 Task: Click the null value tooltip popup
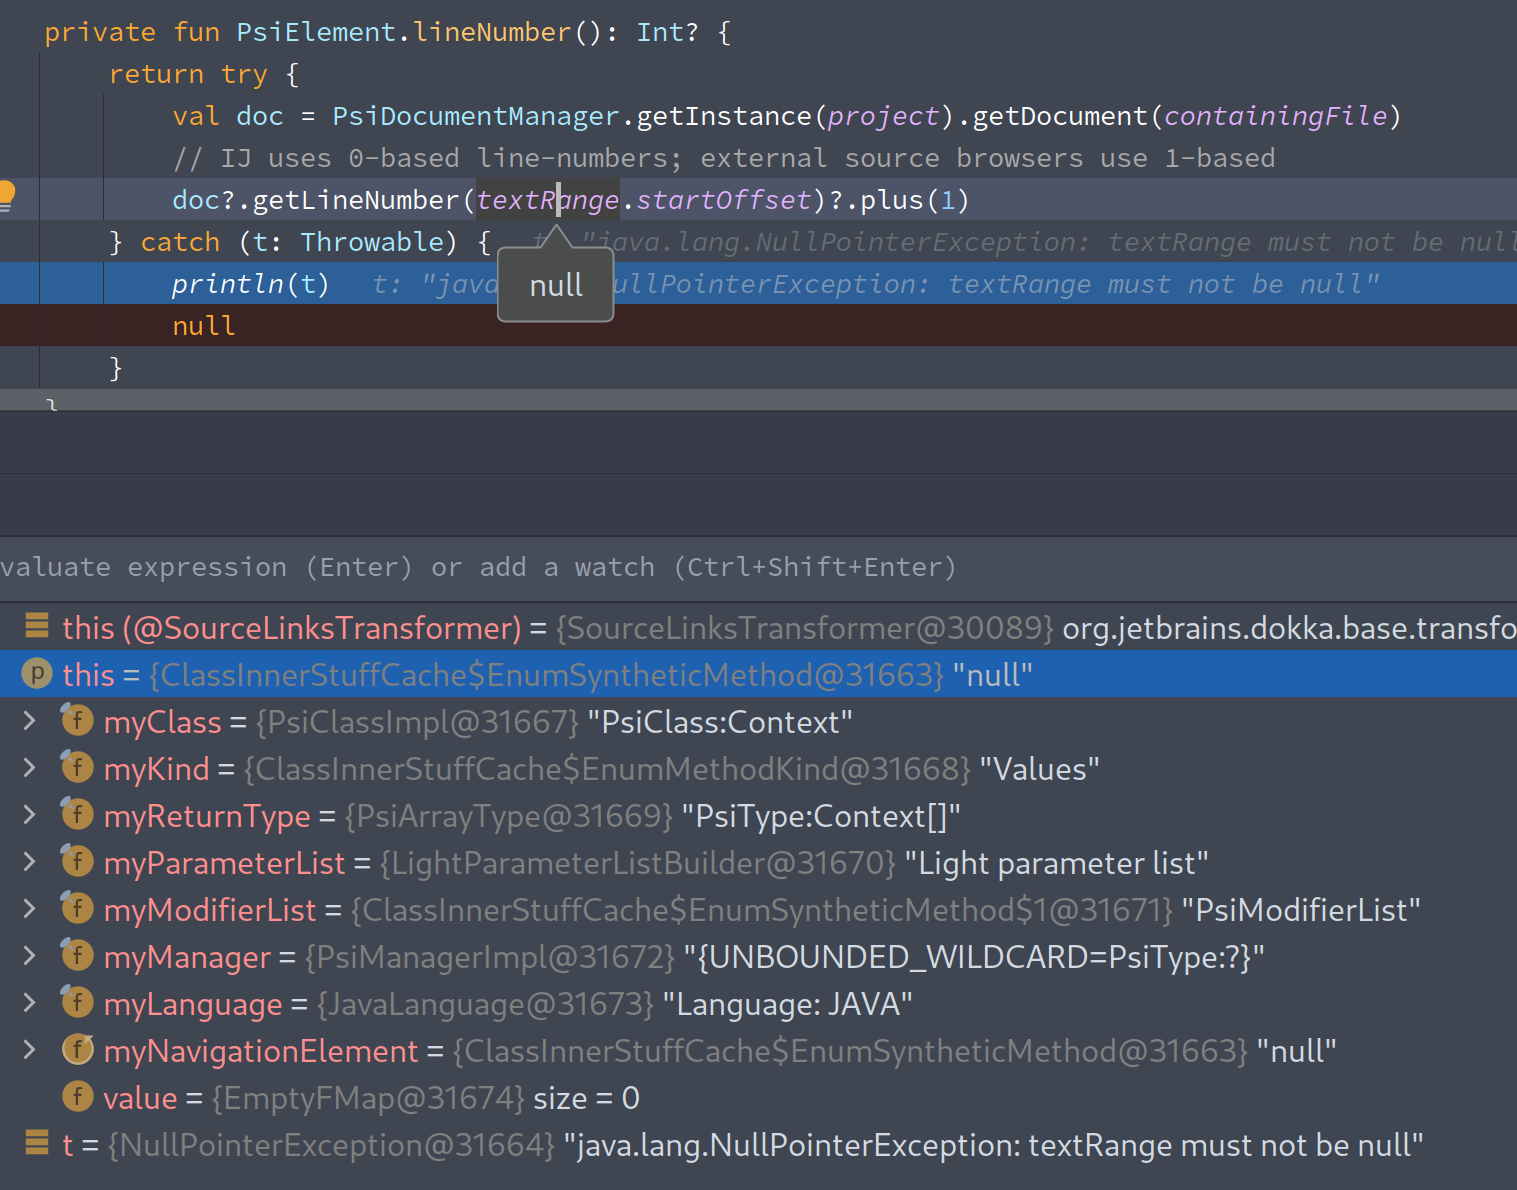[556, 285]
